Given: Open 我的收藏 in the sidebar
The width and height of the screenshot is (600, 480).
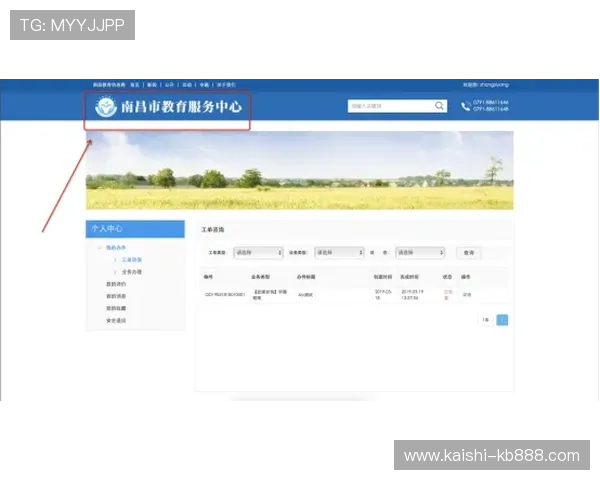Looking at the screenshot, I should point(116,308).
